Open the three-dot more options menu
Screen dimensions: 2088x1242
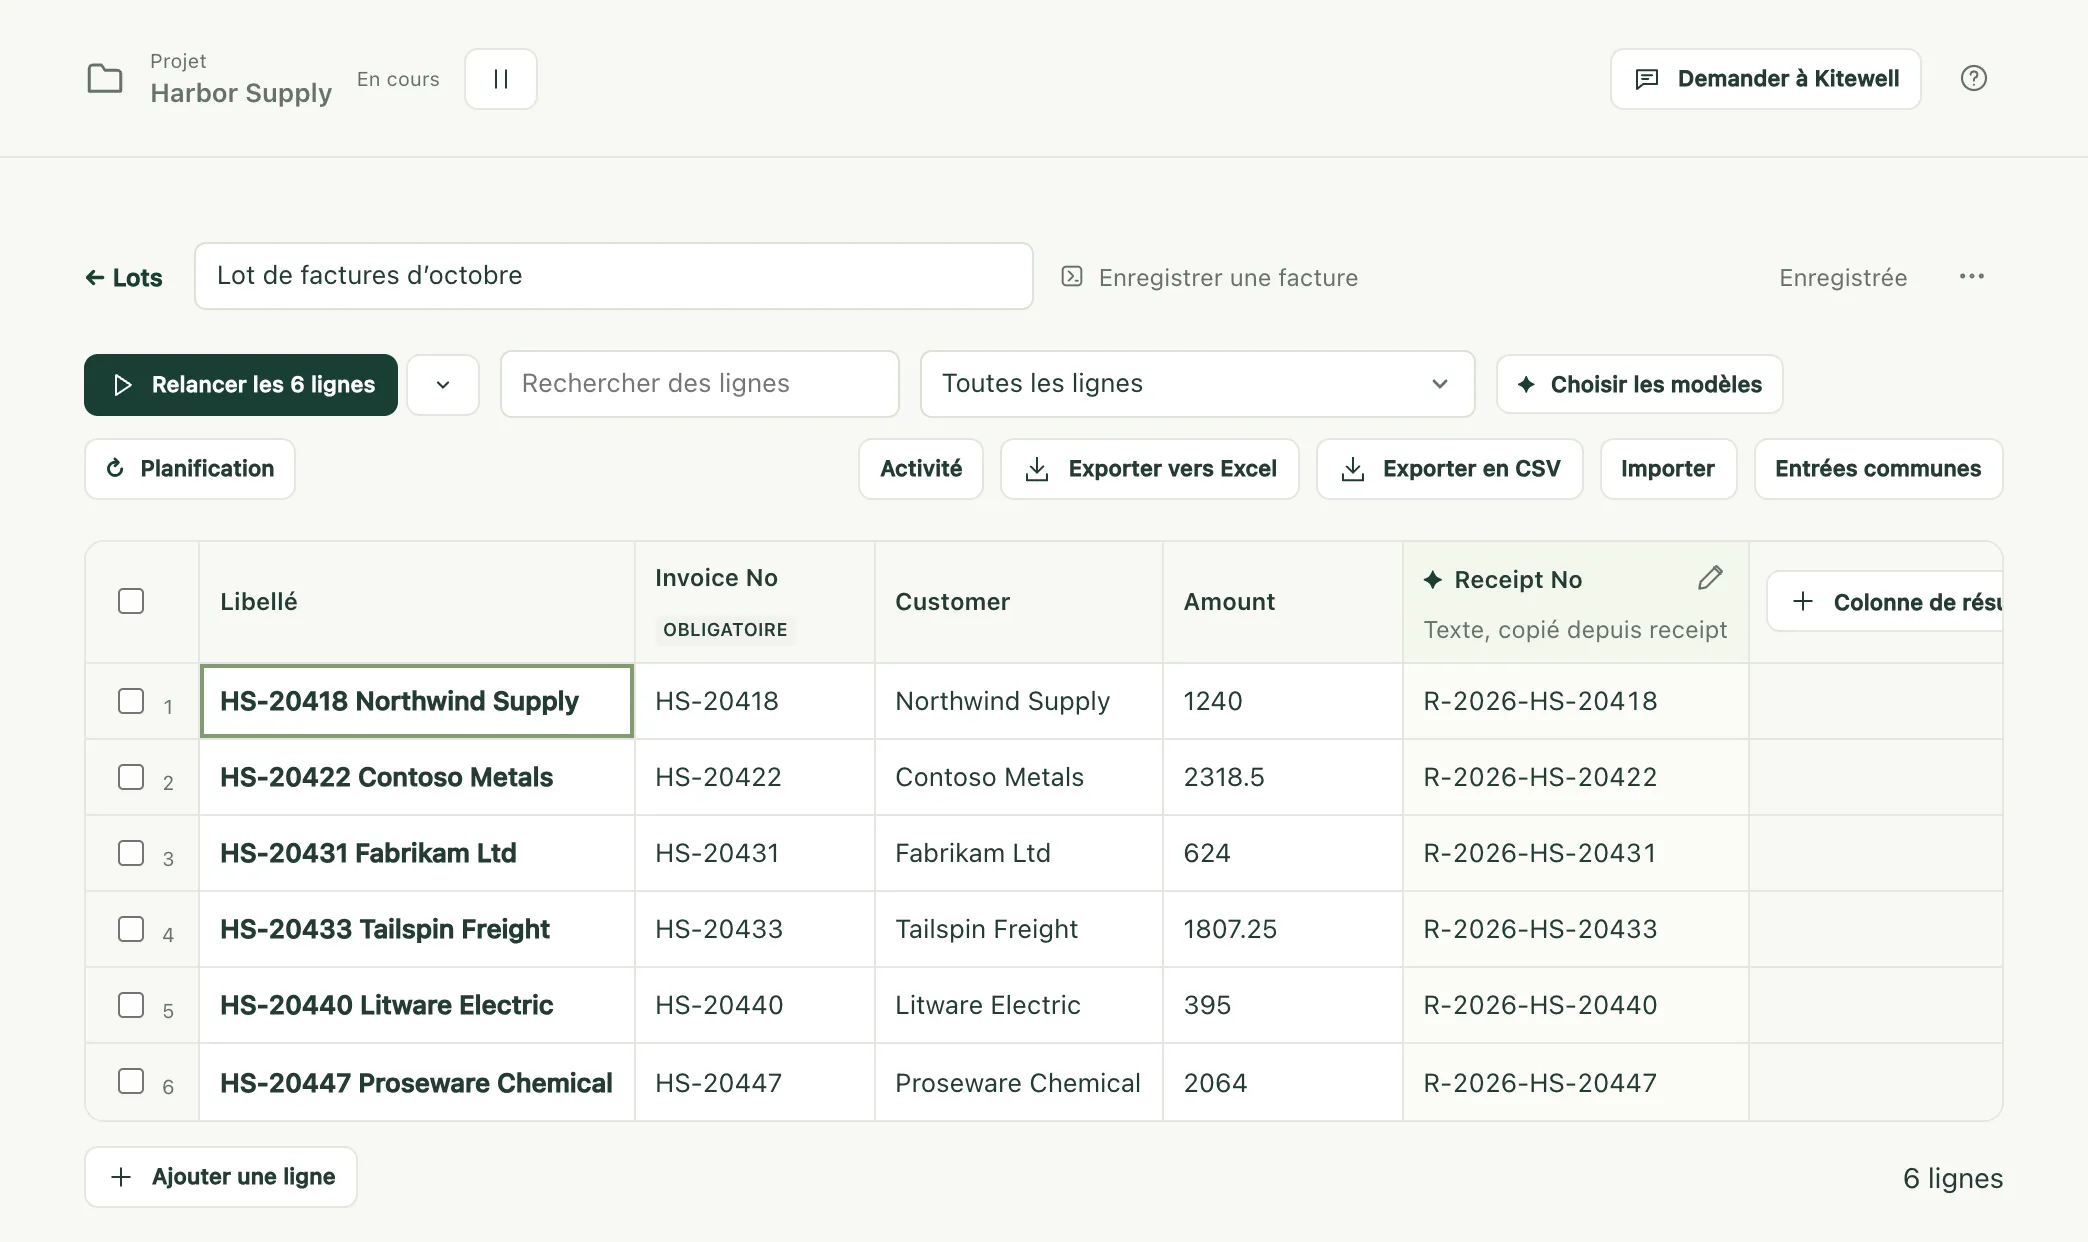tap(1972, 276)
